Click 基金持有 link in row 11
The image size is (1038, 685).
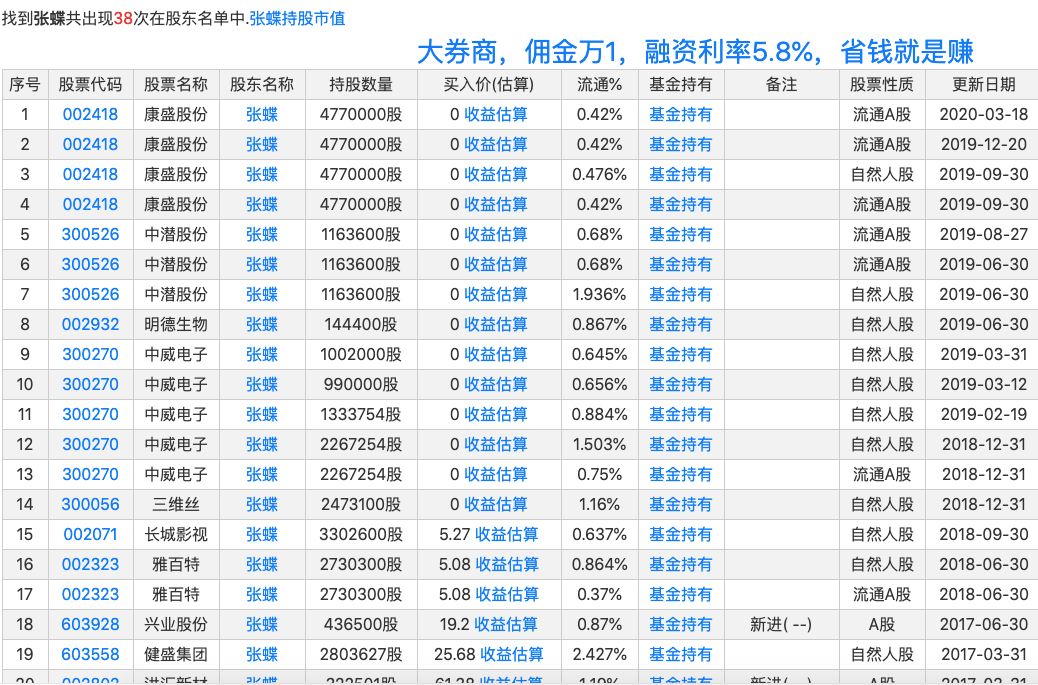(x=681, y=414)
